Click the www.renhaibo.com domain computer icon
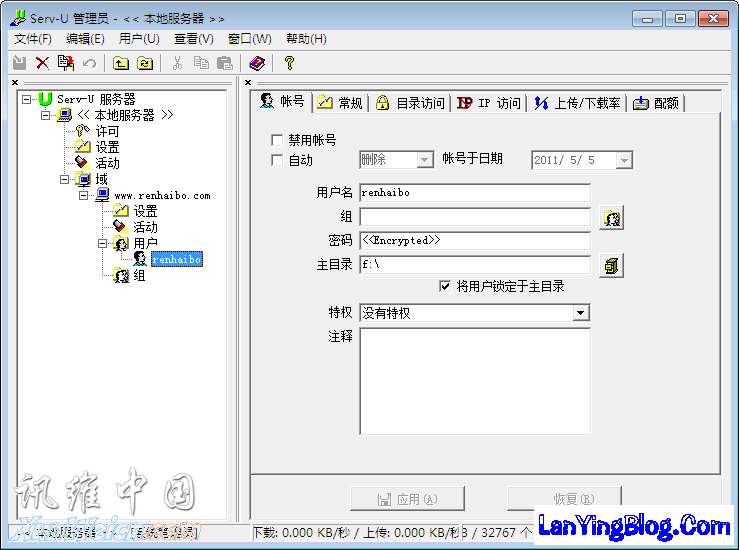The image size is (739, 550). tap(102, 195)
